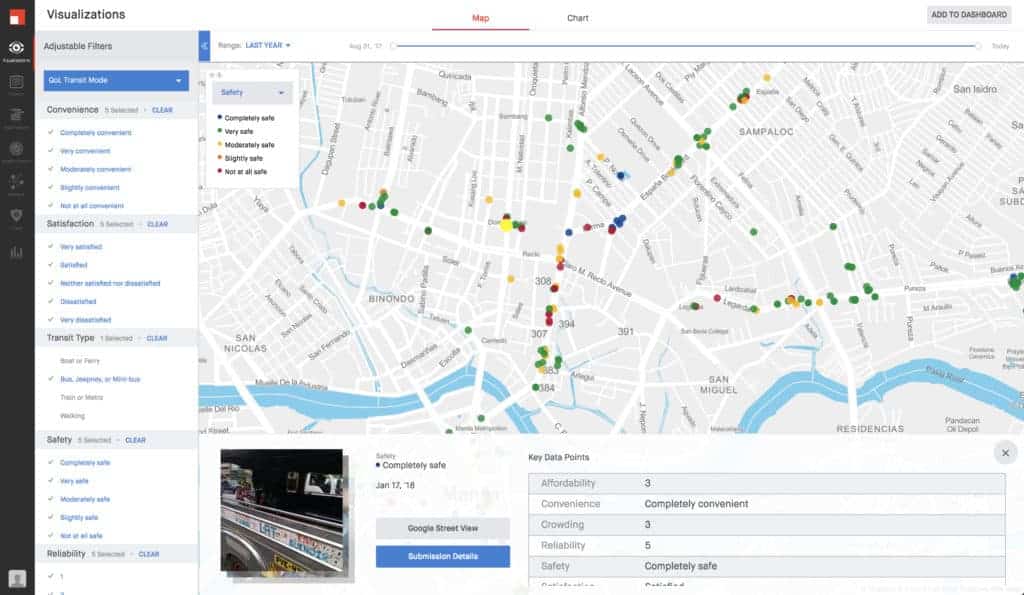Open the QoL Transit Mode dropdown
Screen dimensions: 1024x595
pos(116,80)
